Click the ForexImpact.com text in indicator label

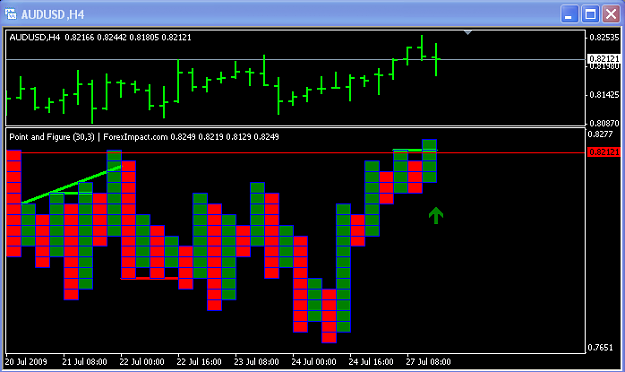coord(136,137)
